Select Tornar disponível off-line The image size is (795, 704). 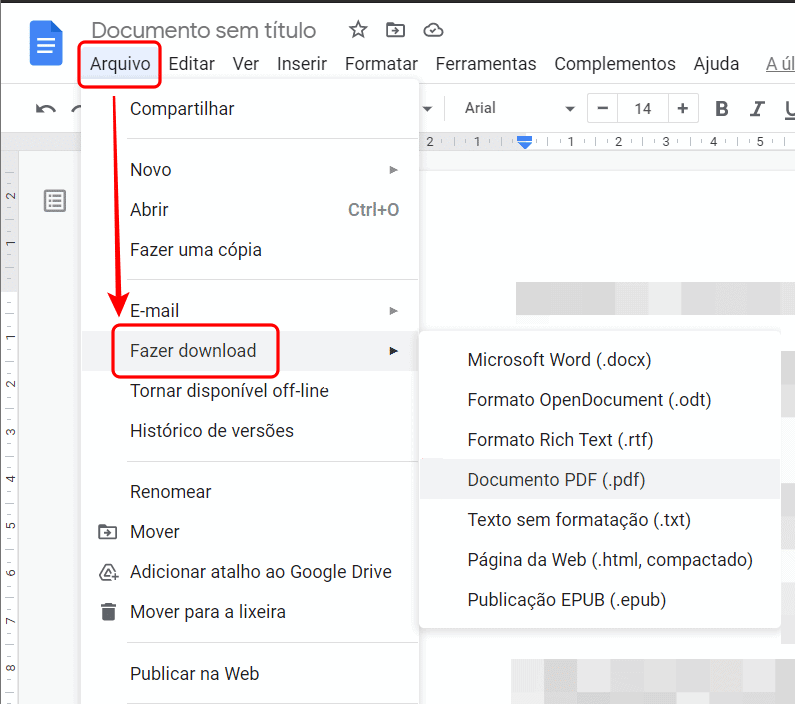[x=250, y=391]
